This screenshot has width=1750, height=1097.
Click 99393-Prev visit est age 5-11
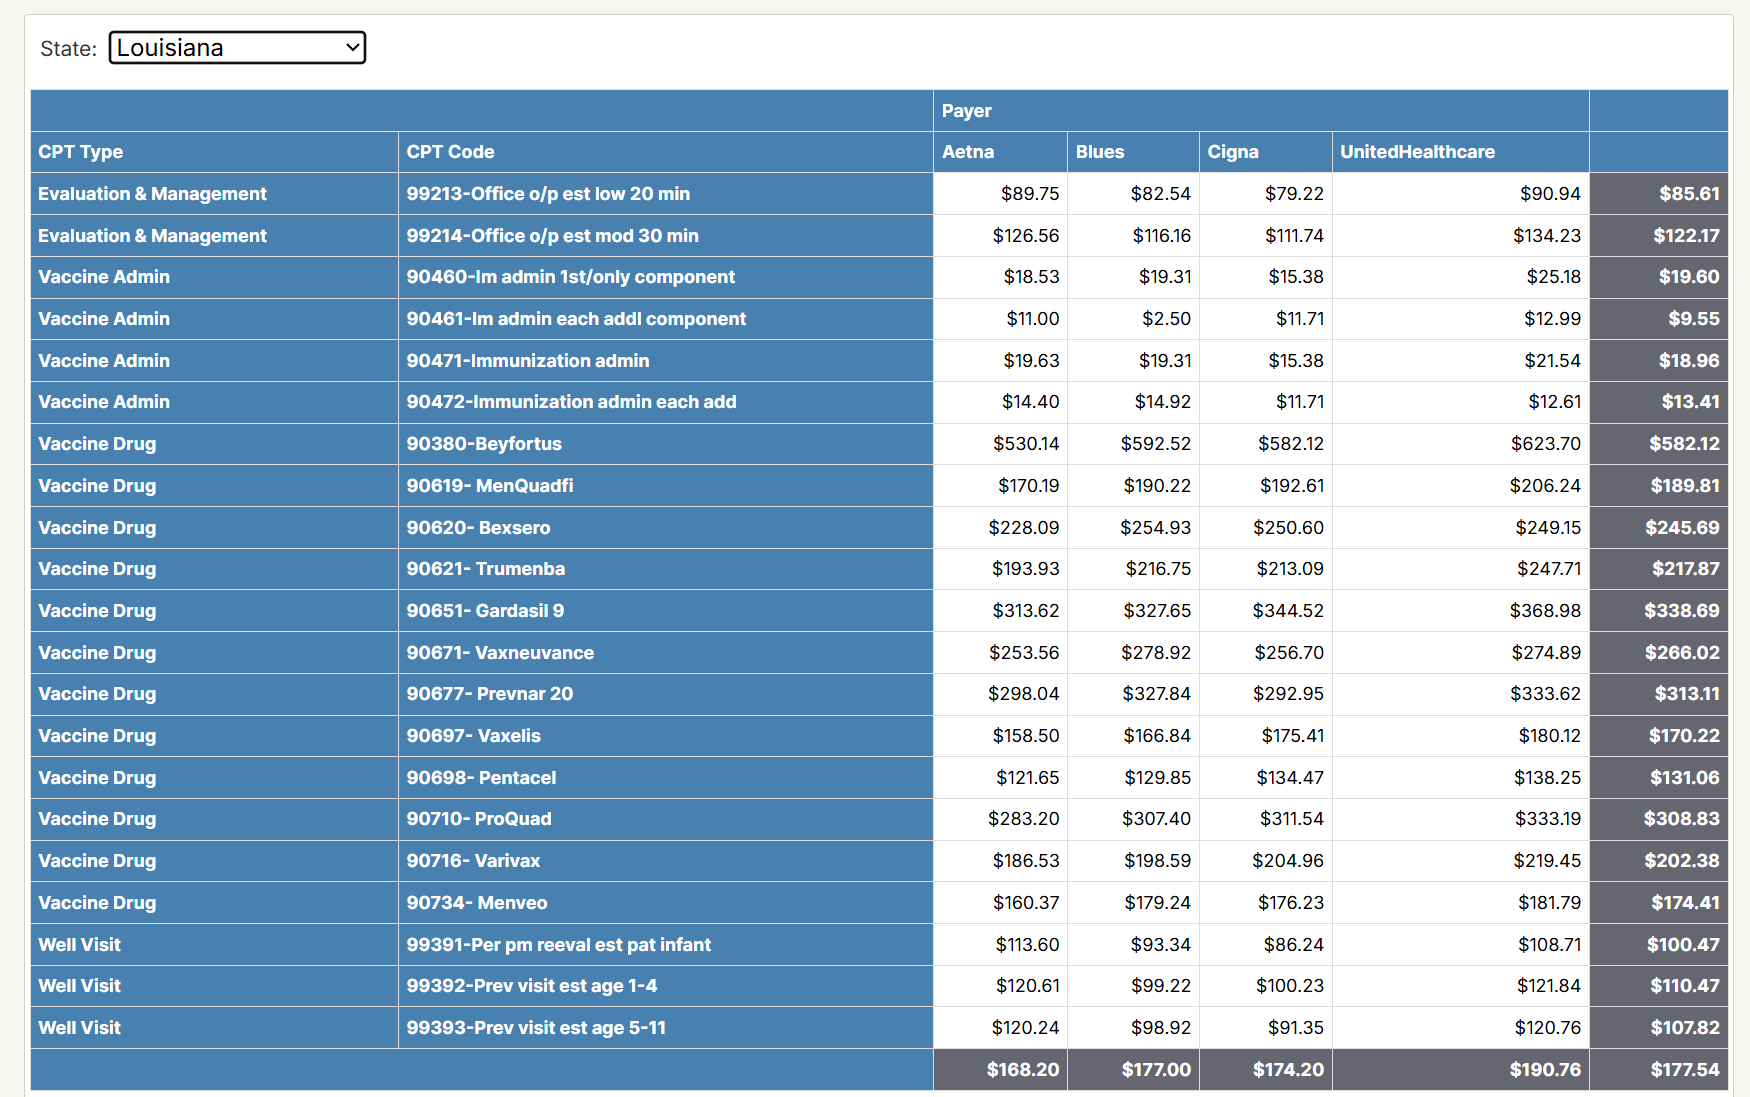pyautogui.click(x=666, y=1028)
